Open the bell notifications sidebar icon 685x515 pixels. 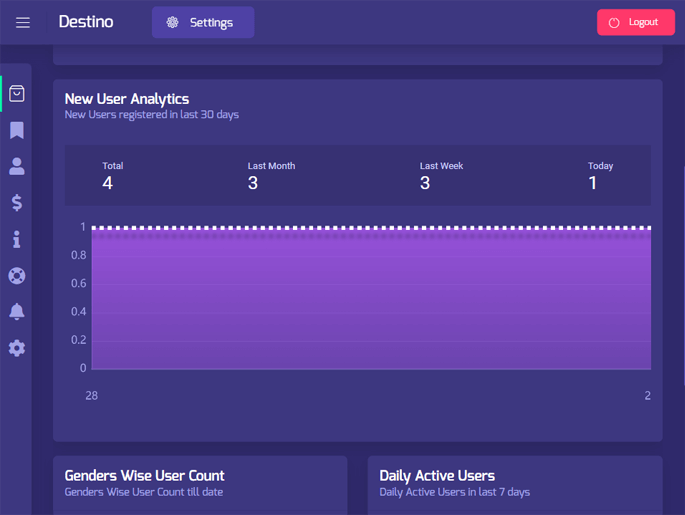17,312
